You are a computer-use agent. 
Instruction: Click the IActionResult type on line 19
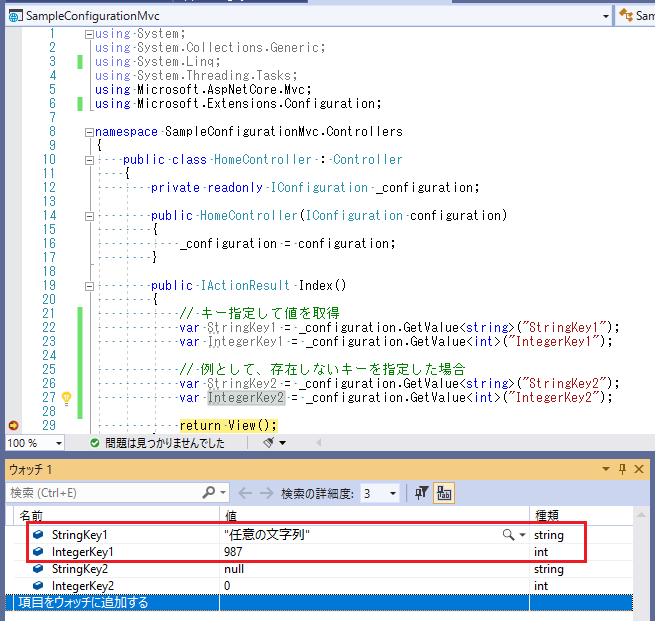pyautogui.click(x=245, y=286)
